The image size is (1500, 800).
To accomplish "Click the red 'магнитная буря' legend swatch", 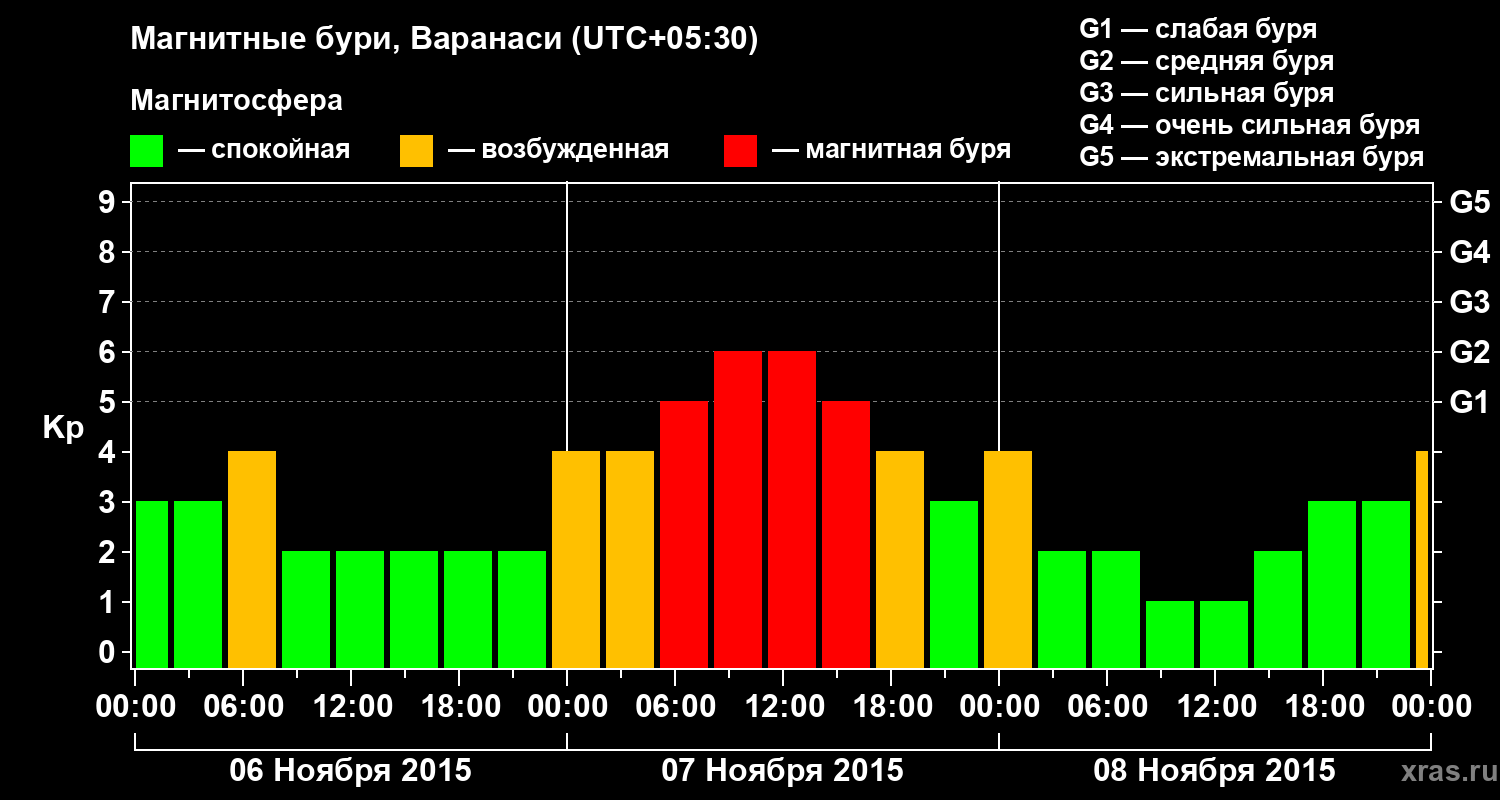I will [x=740, y=151].
